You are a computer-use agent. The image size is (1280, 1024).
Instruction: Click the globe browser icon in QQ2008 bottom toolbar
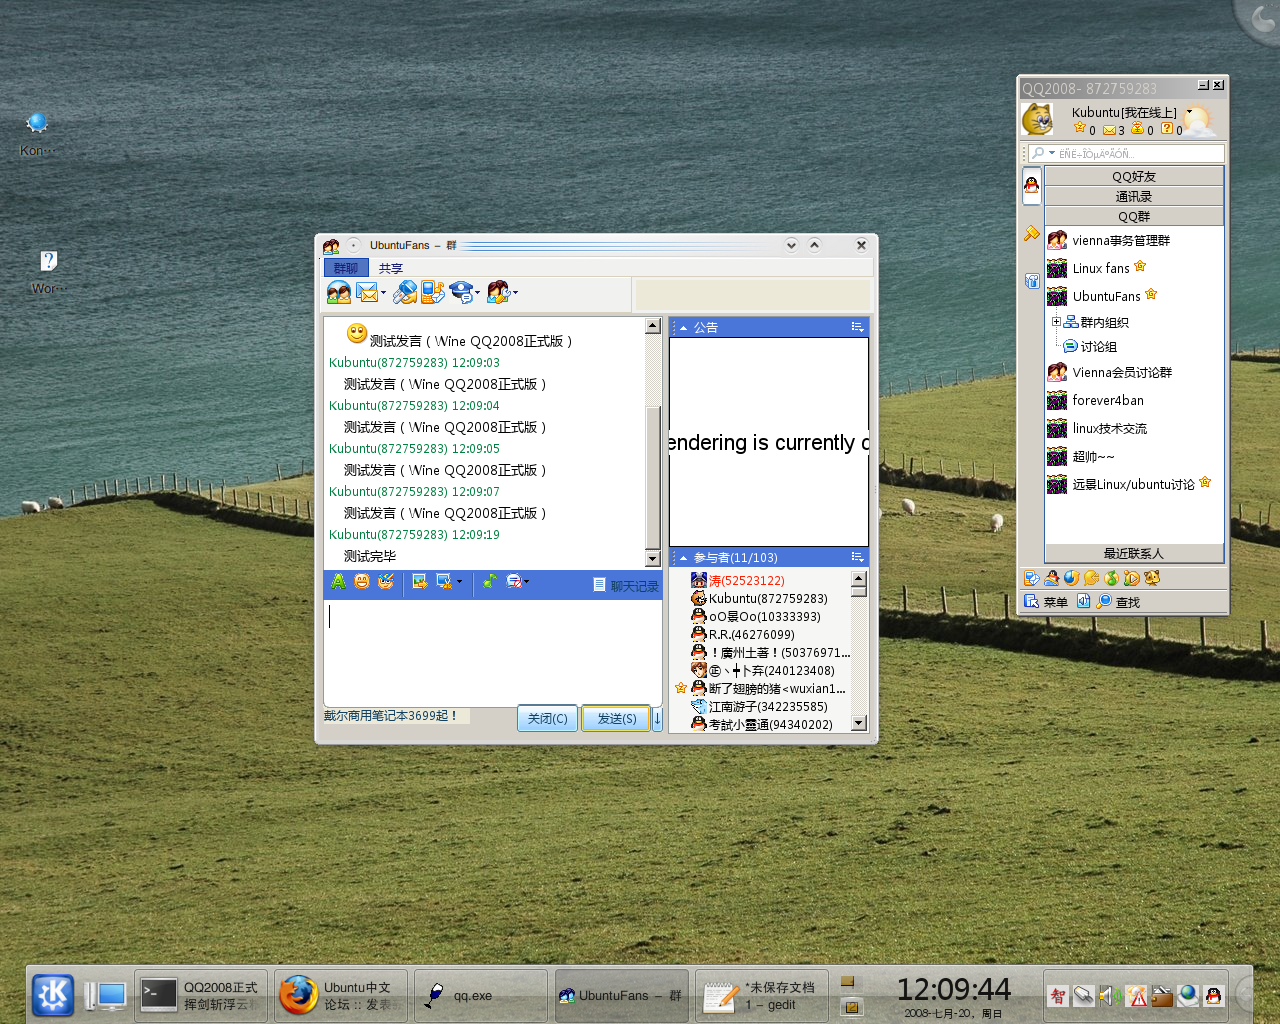[1072, 578]
